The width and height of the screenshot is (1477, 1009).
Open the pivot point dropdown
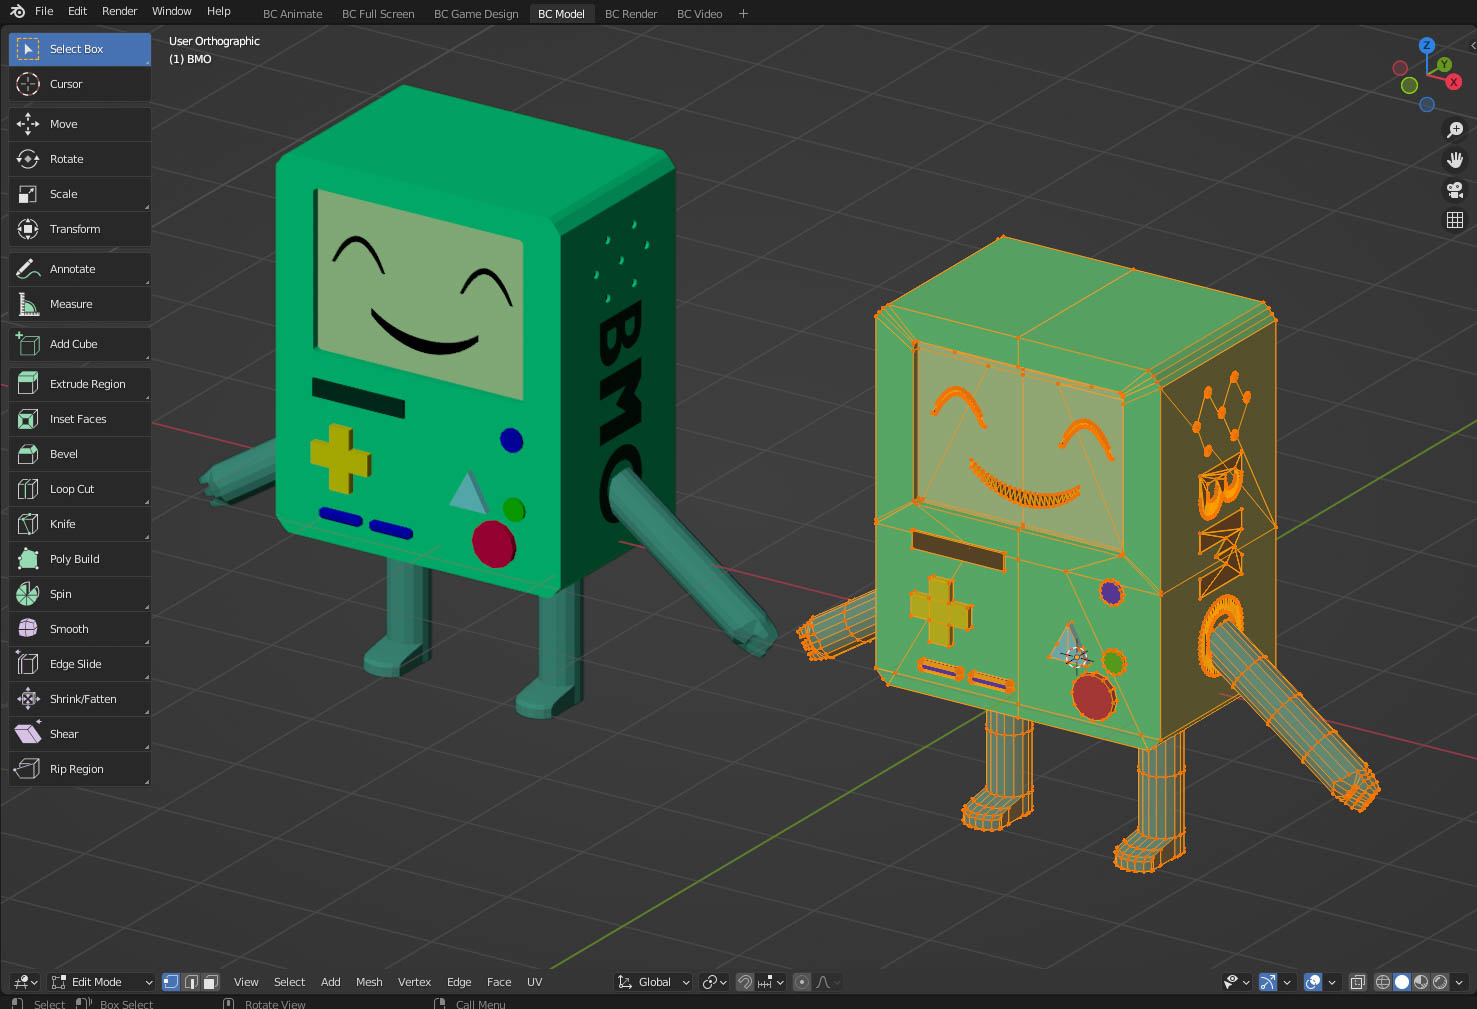click(714, 982)
